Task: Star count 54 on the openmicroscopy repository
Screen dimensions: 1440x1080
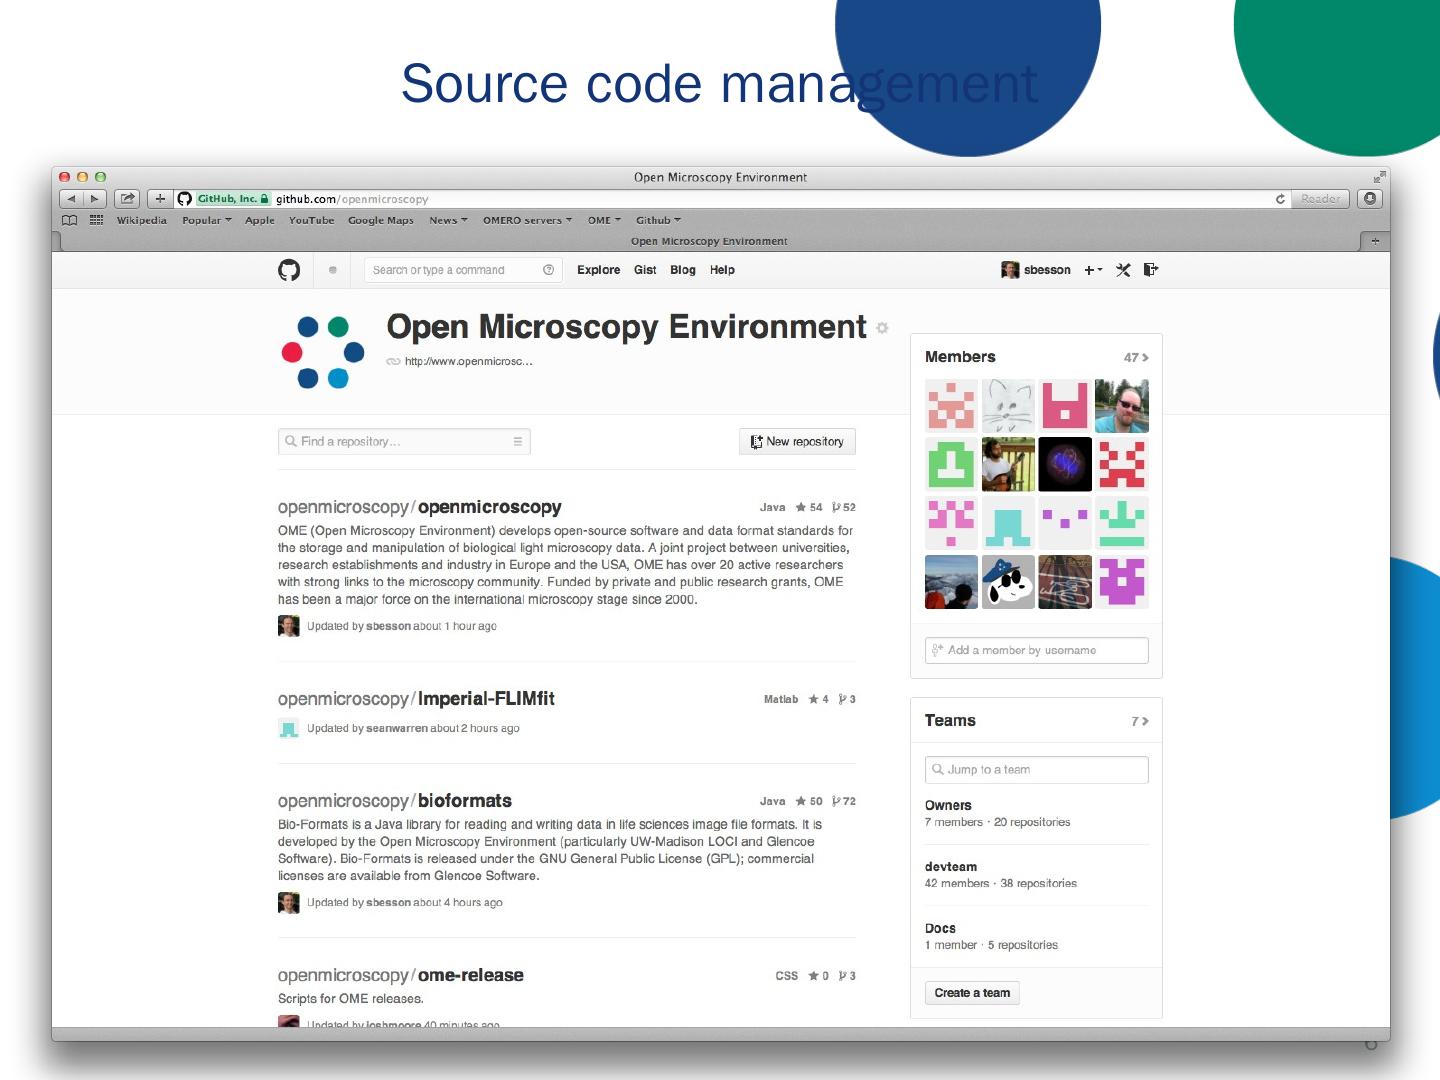Action: (809, 507)
